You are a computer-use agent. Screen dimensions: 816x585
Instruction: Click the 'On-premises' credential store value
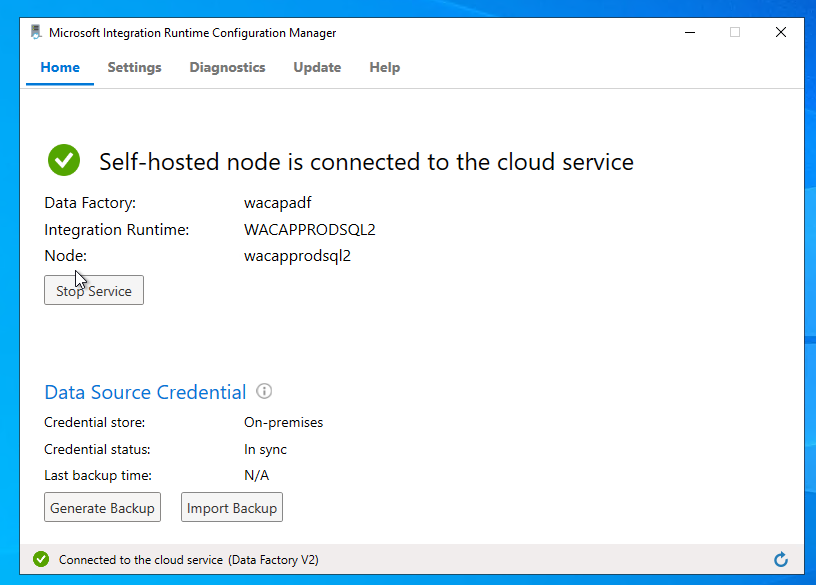pos(283,422)
